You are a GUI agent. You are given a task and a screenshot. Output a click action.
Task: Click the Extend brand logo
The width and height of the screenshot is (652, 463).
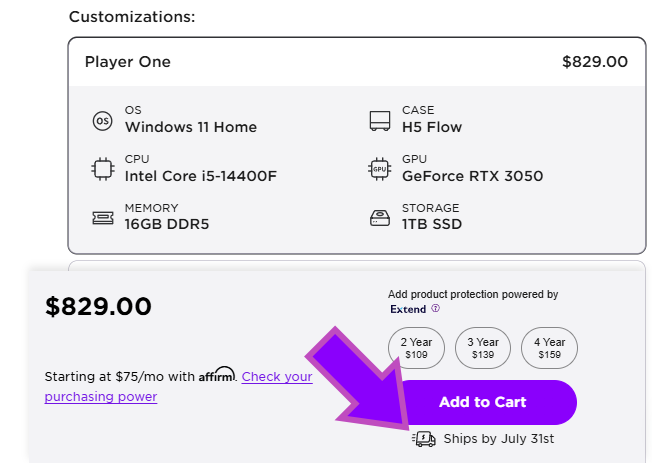(x=408, y=309)
